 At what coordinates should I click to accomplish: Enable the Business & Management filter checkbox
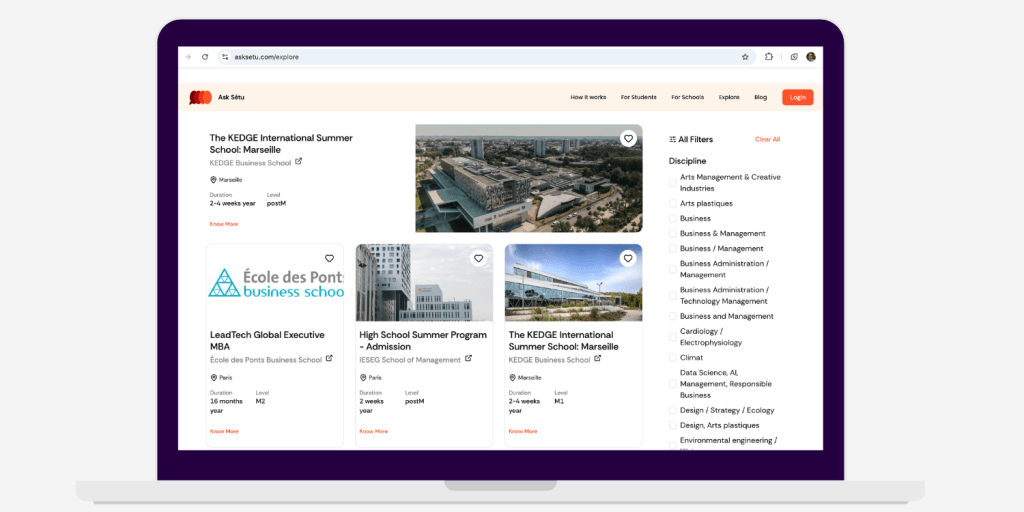point(673,234)
